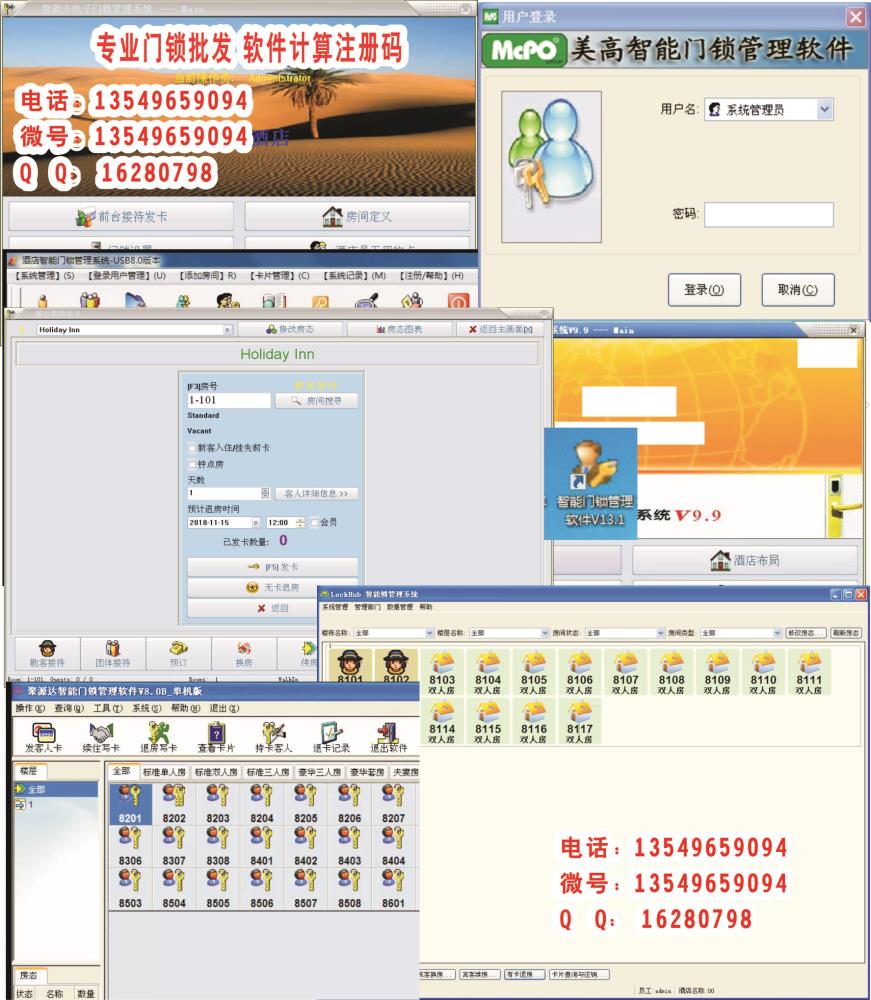This screenshot has width=871, height=1000.
Task: Toggle 新客入住/挂失前卡 checkbox
Action: tap(192, 448)
